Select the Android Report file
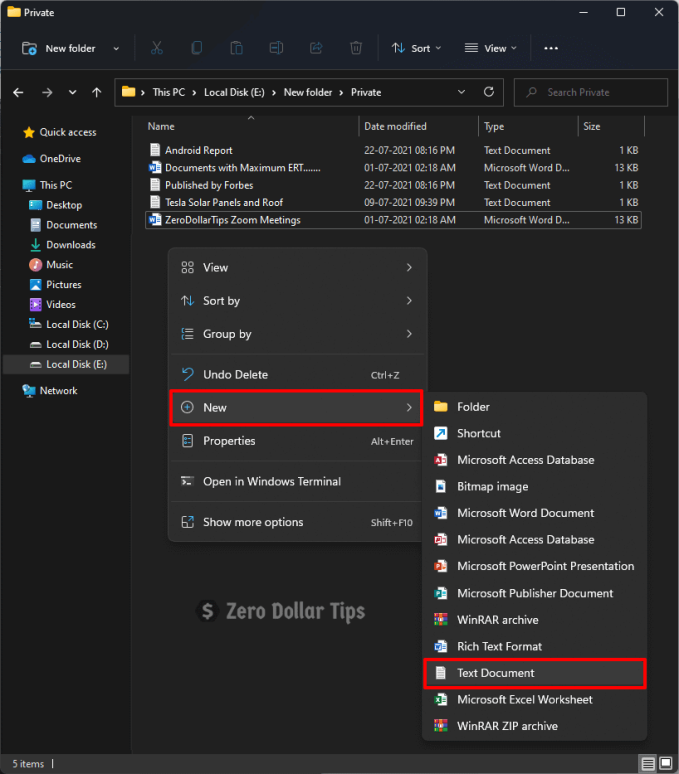 198,151
